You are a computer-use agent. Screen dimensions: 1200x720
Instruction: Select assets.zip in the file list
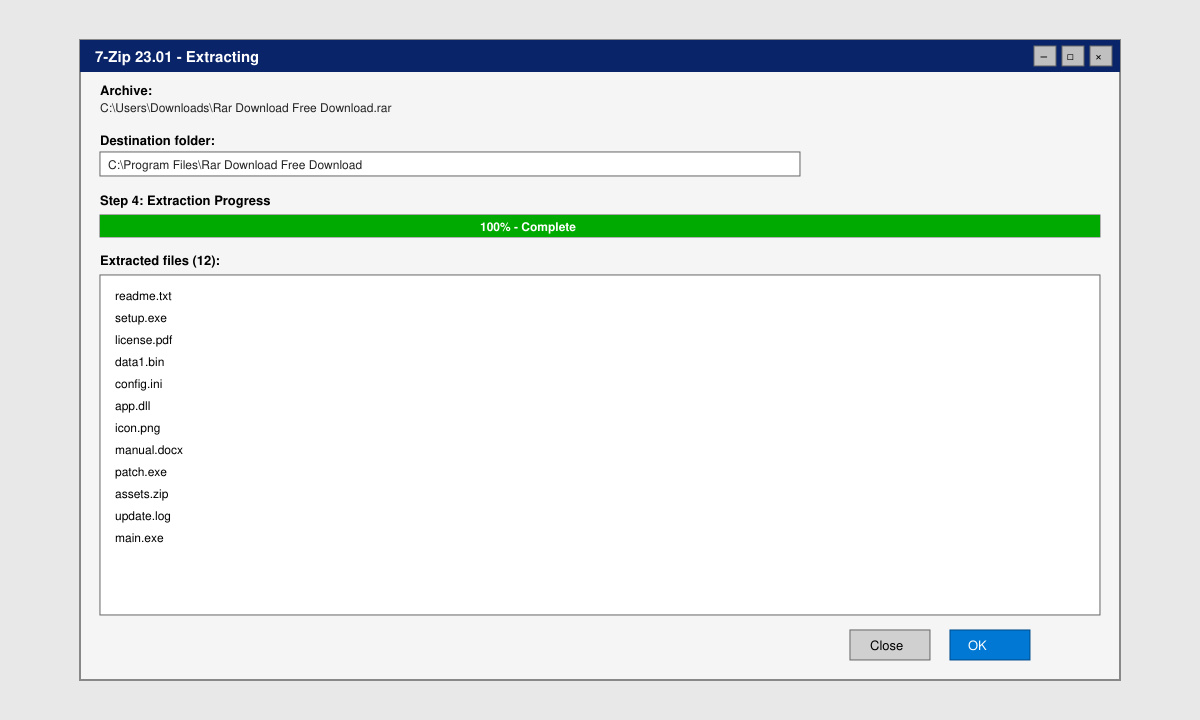point(142,494)
